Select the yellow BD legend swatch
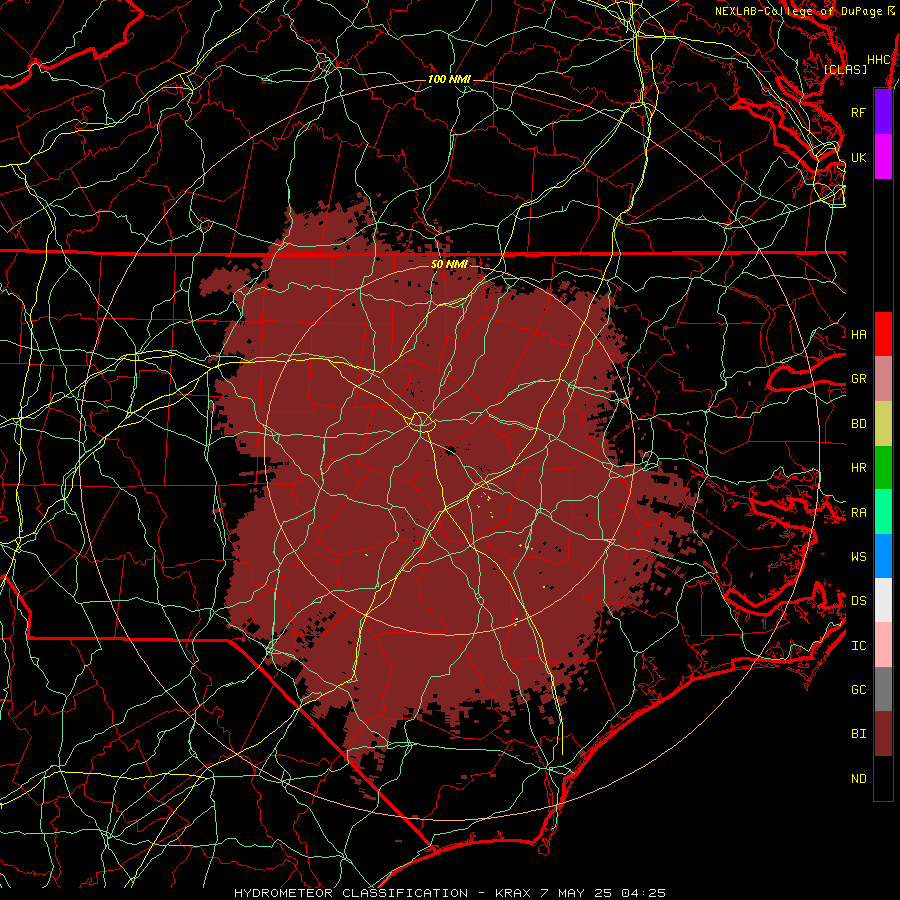Viewport: 900px width, 900px height. tap(883, 424)
